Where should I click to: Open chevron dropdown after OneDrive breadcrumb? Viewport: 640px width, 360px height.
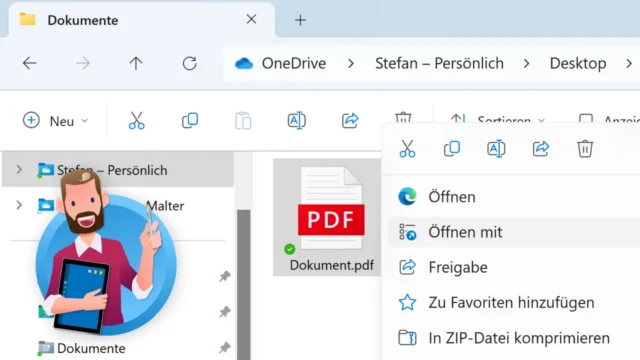pyautogui.click(x=351, y=63)
